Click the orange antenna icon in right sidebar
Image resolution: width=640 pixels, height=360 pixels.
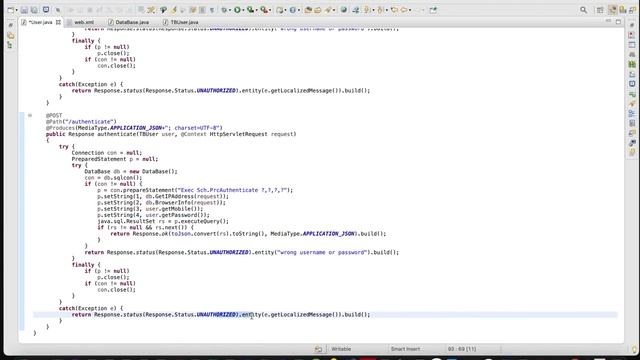click(x=632, y=103)
